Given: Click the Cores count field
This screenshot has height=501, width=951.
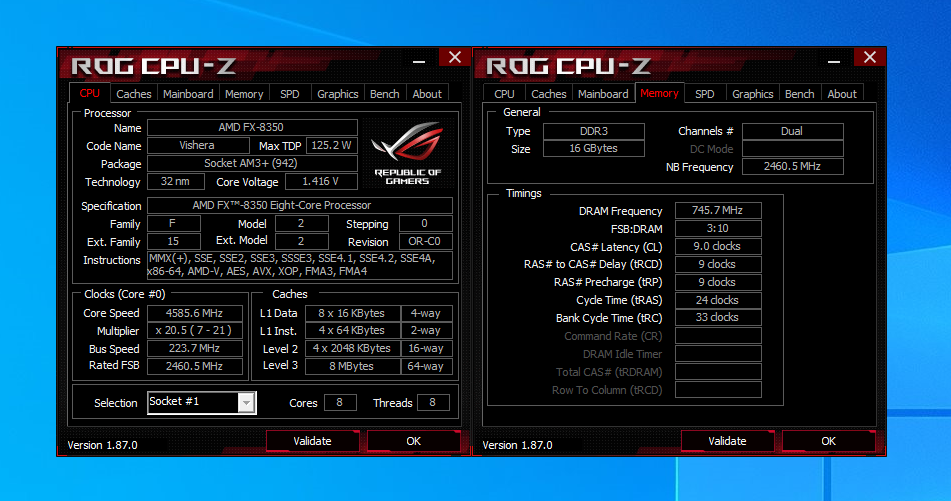Looking at the screenshot, I should click(x=340, y=402).
